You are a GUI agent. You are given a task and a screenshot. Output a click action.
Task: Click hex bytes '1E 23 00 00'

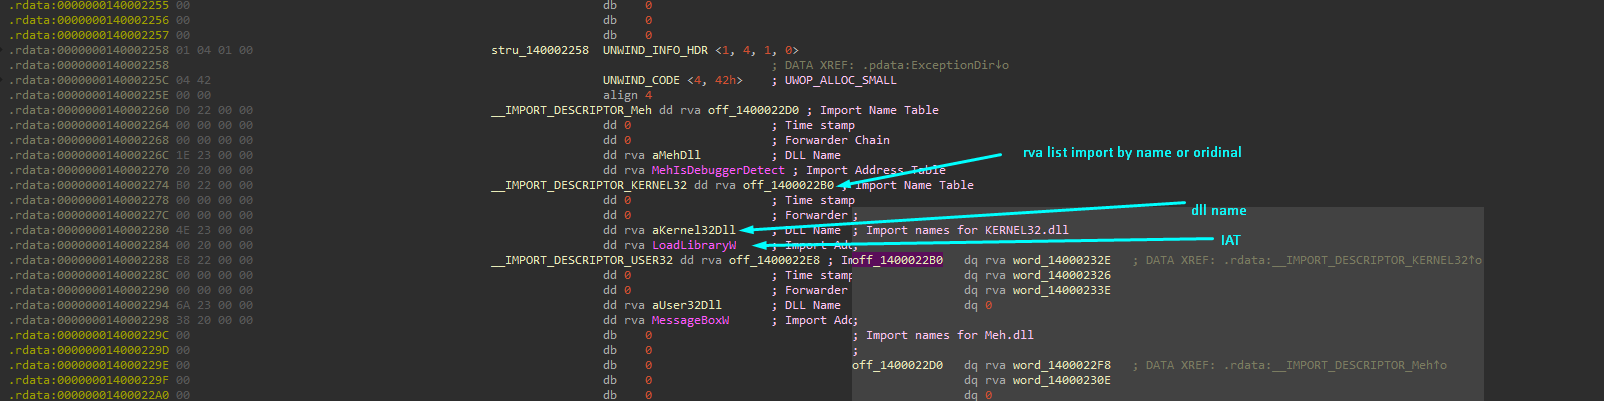click(214, 155)
